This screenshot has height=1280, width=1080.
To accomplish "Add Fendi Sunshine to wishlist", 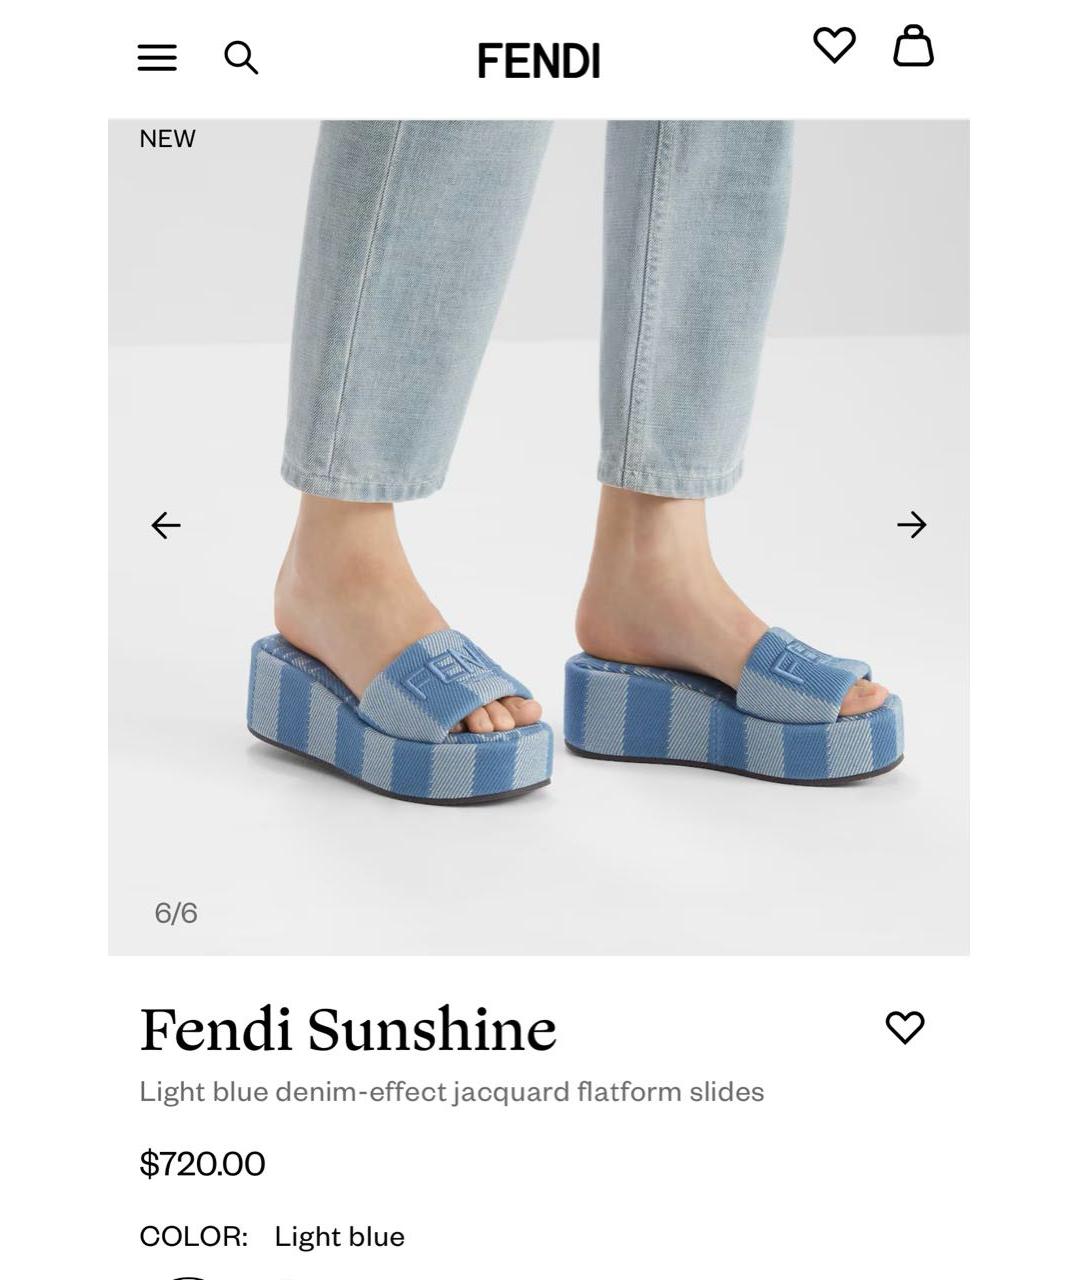I will [905, 1027].
